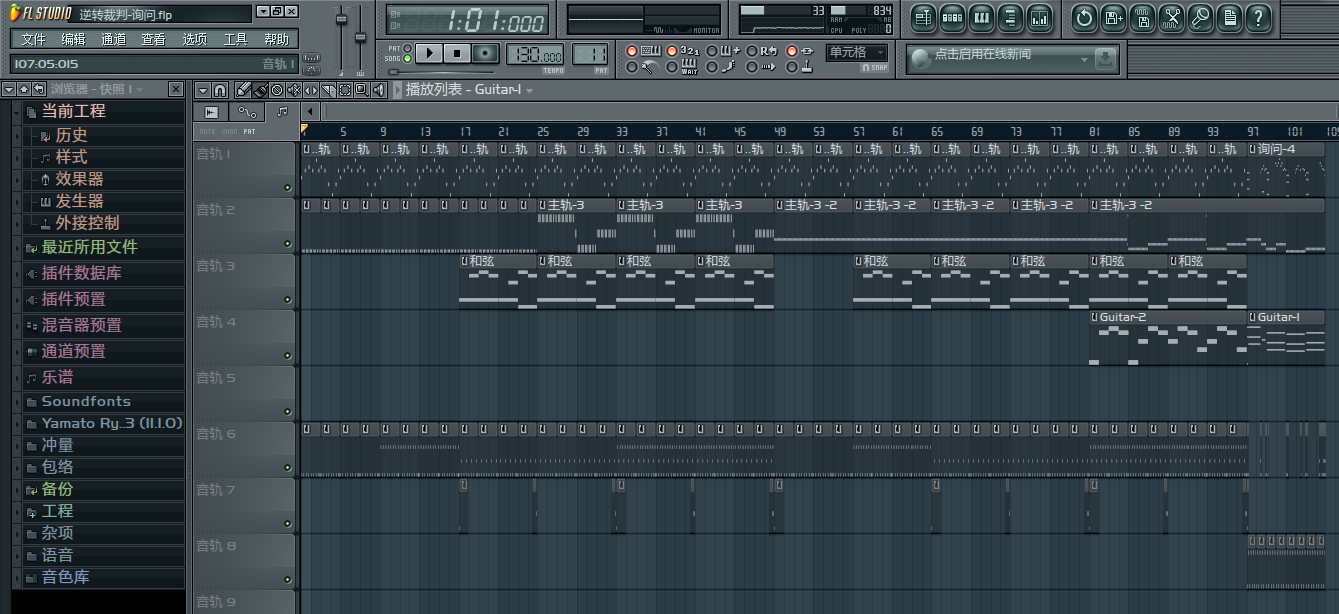Open the 通道 menu
This screenshot has height=614, width=1339.
pos(114,39)
